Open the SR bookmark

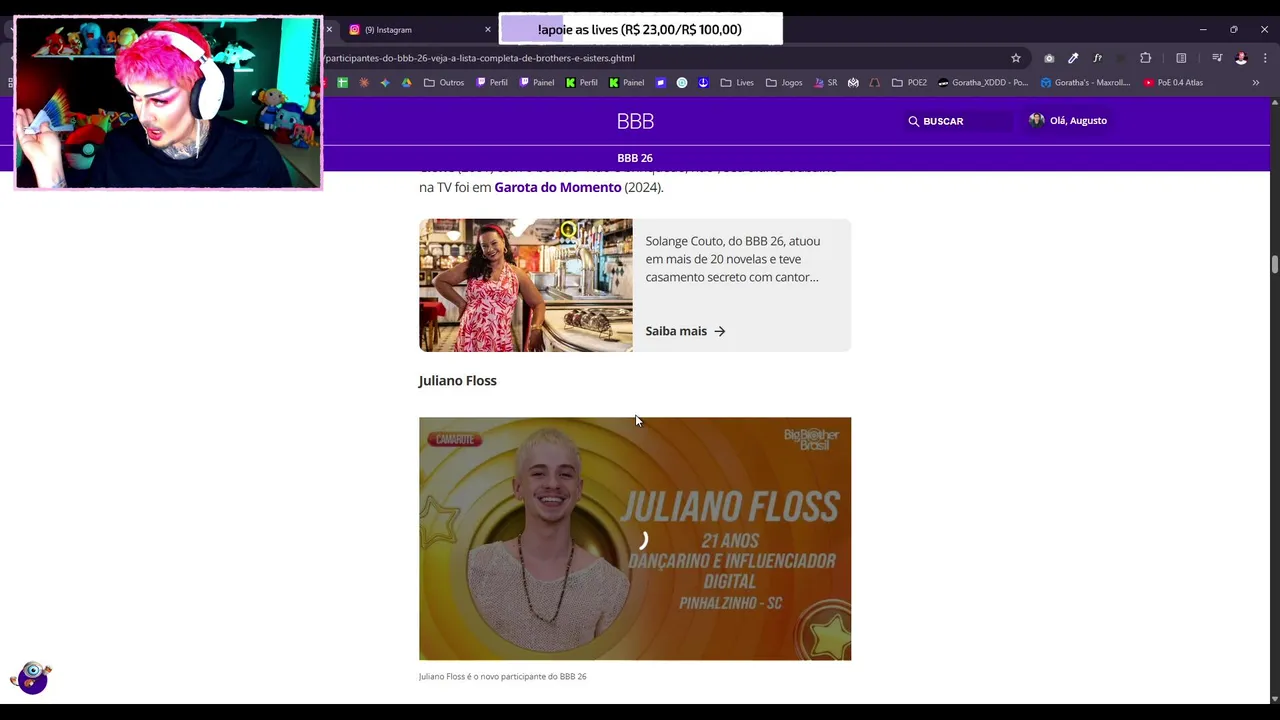(x=826, y=83)
